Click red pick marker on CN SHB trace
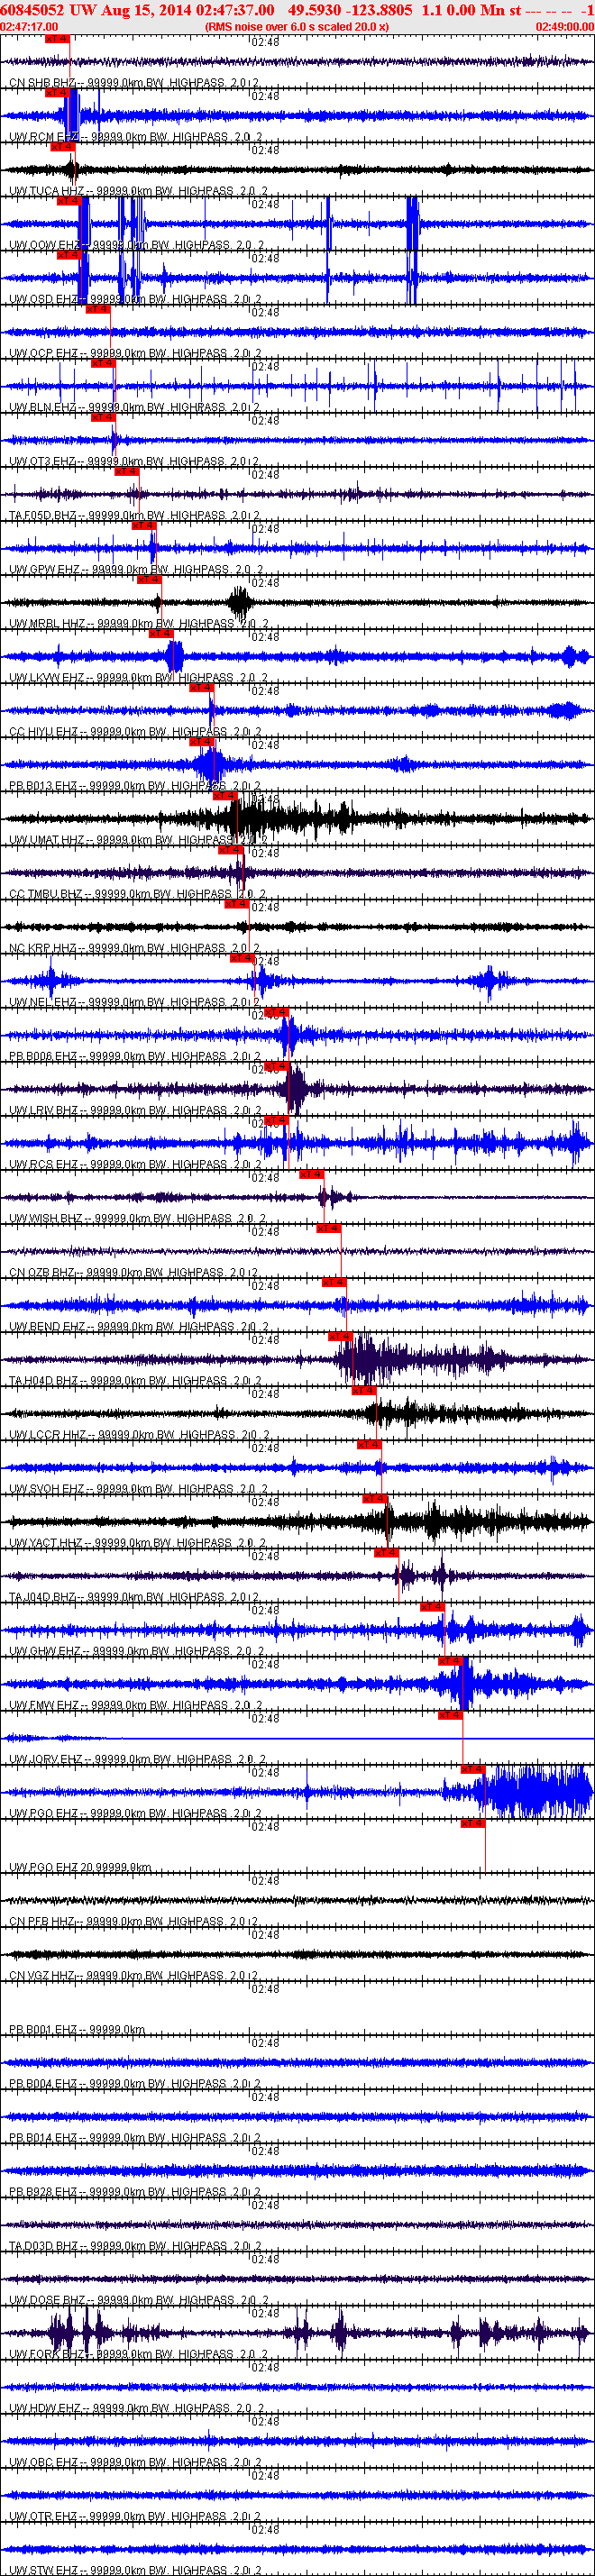Image resolution: width=595 pixels, height=2576 pixels. [59, 38]
